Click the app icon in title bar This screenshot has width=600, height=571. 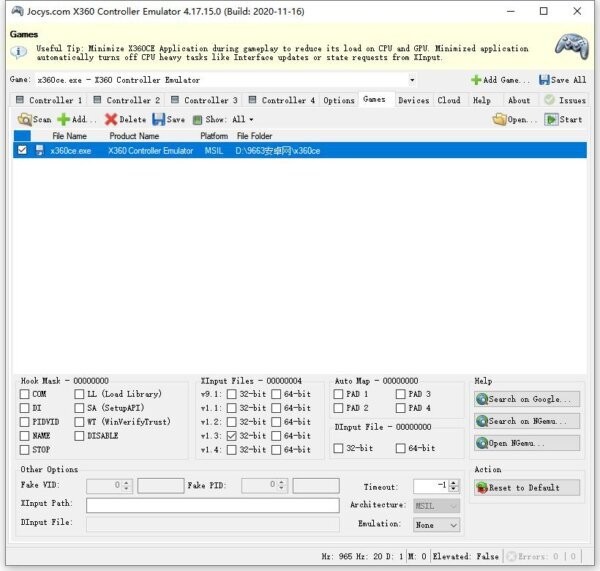pos(17,11)
